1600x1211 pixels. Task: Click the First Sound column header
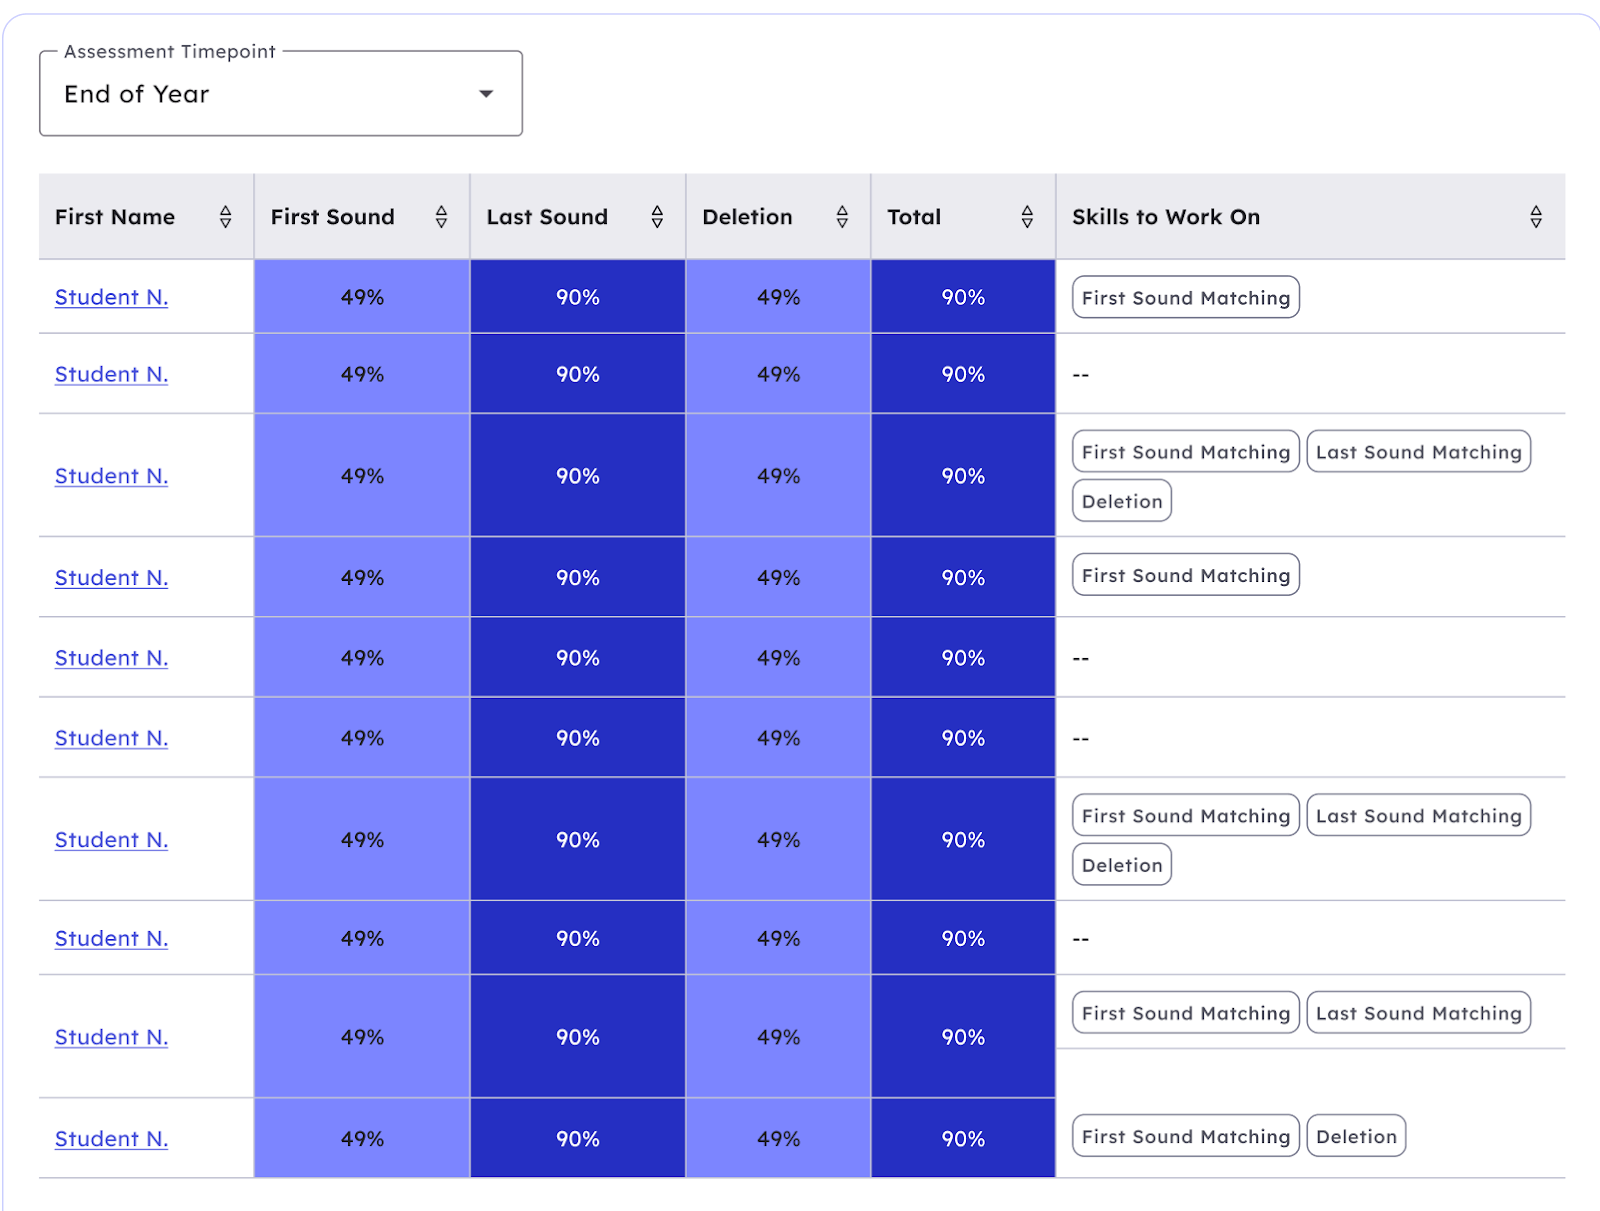tap(333, 217)
